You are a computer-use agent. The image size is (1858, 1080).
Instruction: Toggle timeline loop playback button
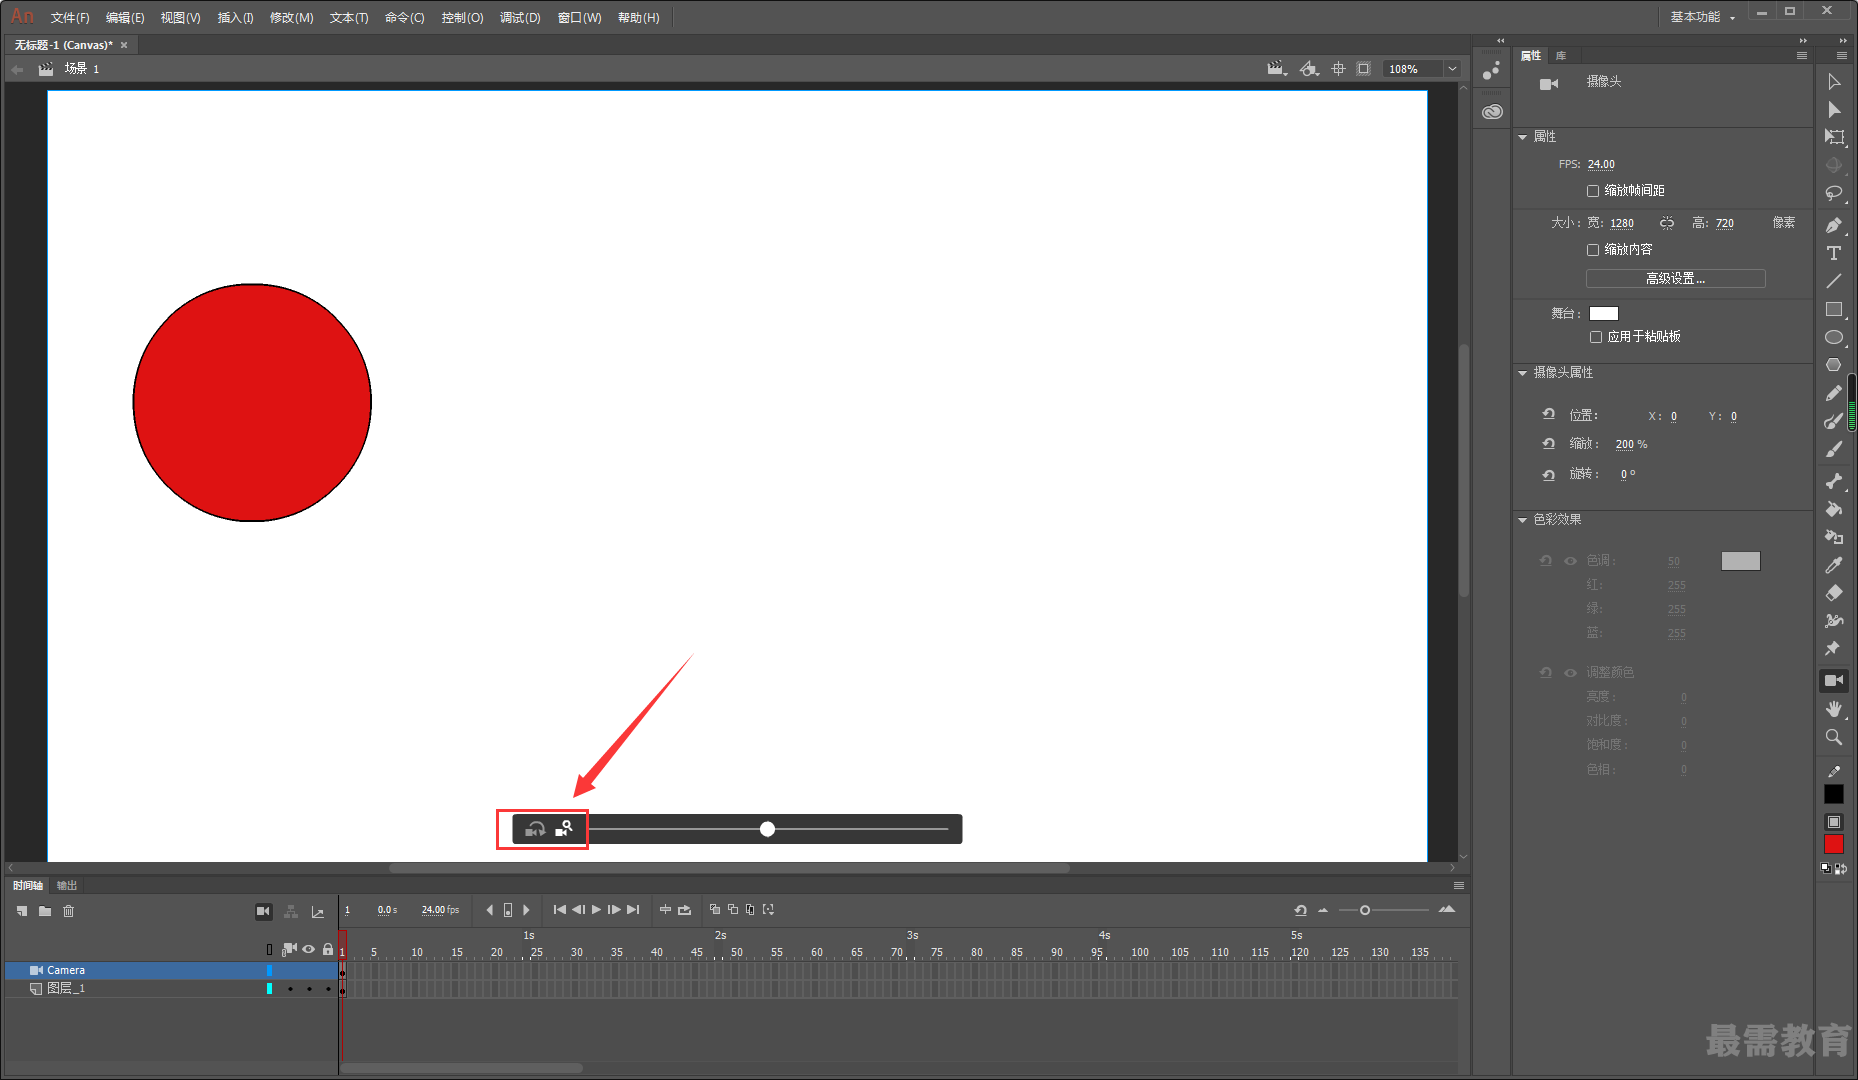pyautogui.click(x=684, y=910)
